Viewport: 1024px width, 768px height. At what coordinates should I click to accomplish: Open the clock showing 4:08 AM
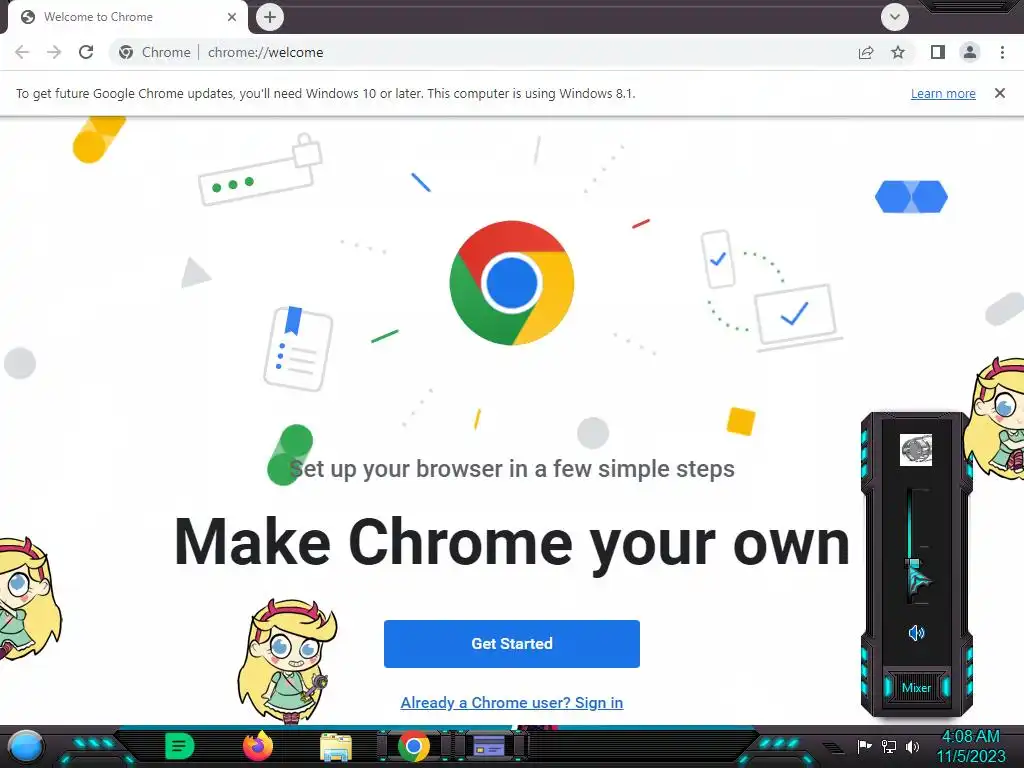click(x=970, y=746)
